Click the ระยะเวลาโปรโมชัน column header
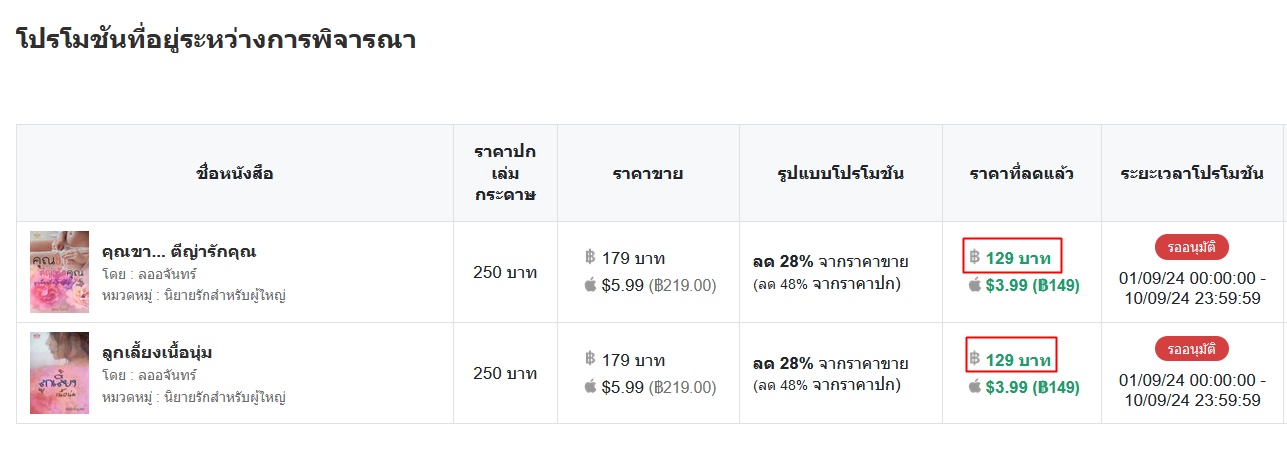The width and height of the screenshot is (1287, 474). [x=1192, y=173]
